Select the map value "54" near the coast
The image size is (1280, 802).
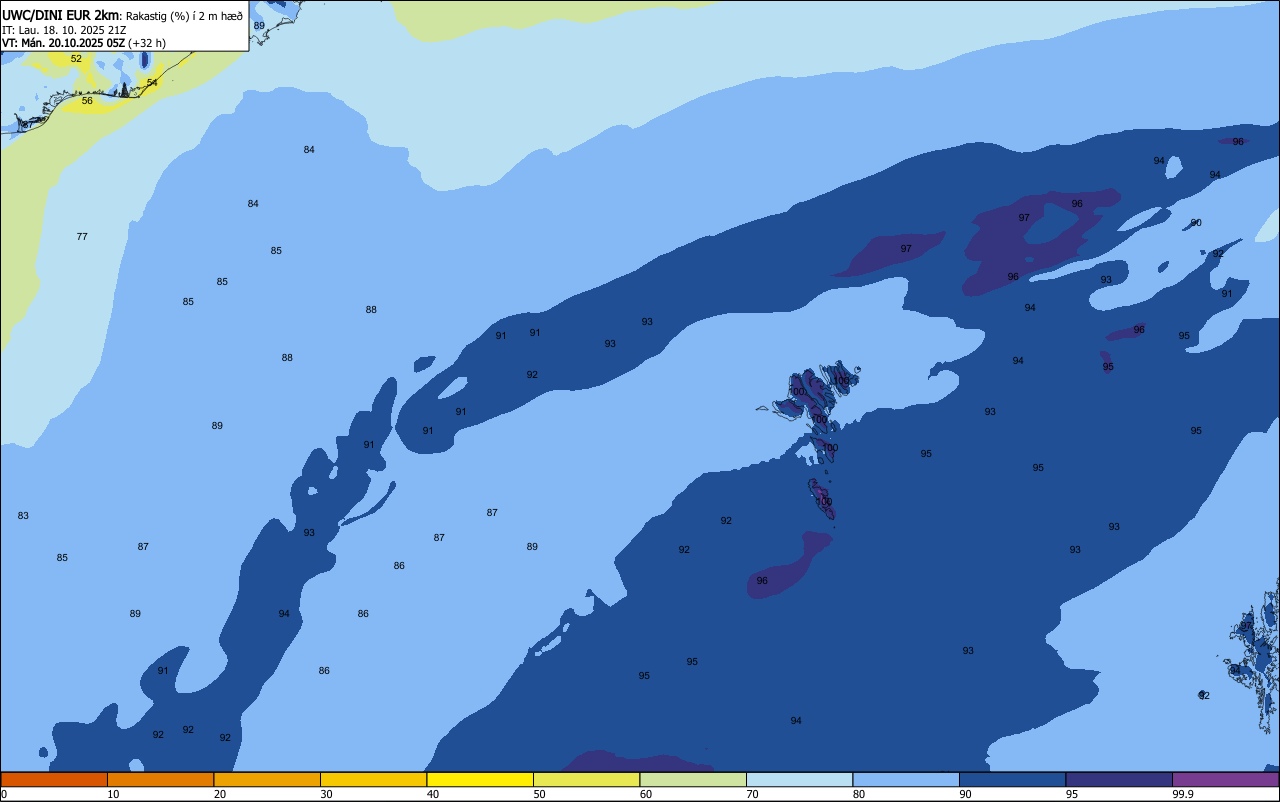click(x=152, y=83)
